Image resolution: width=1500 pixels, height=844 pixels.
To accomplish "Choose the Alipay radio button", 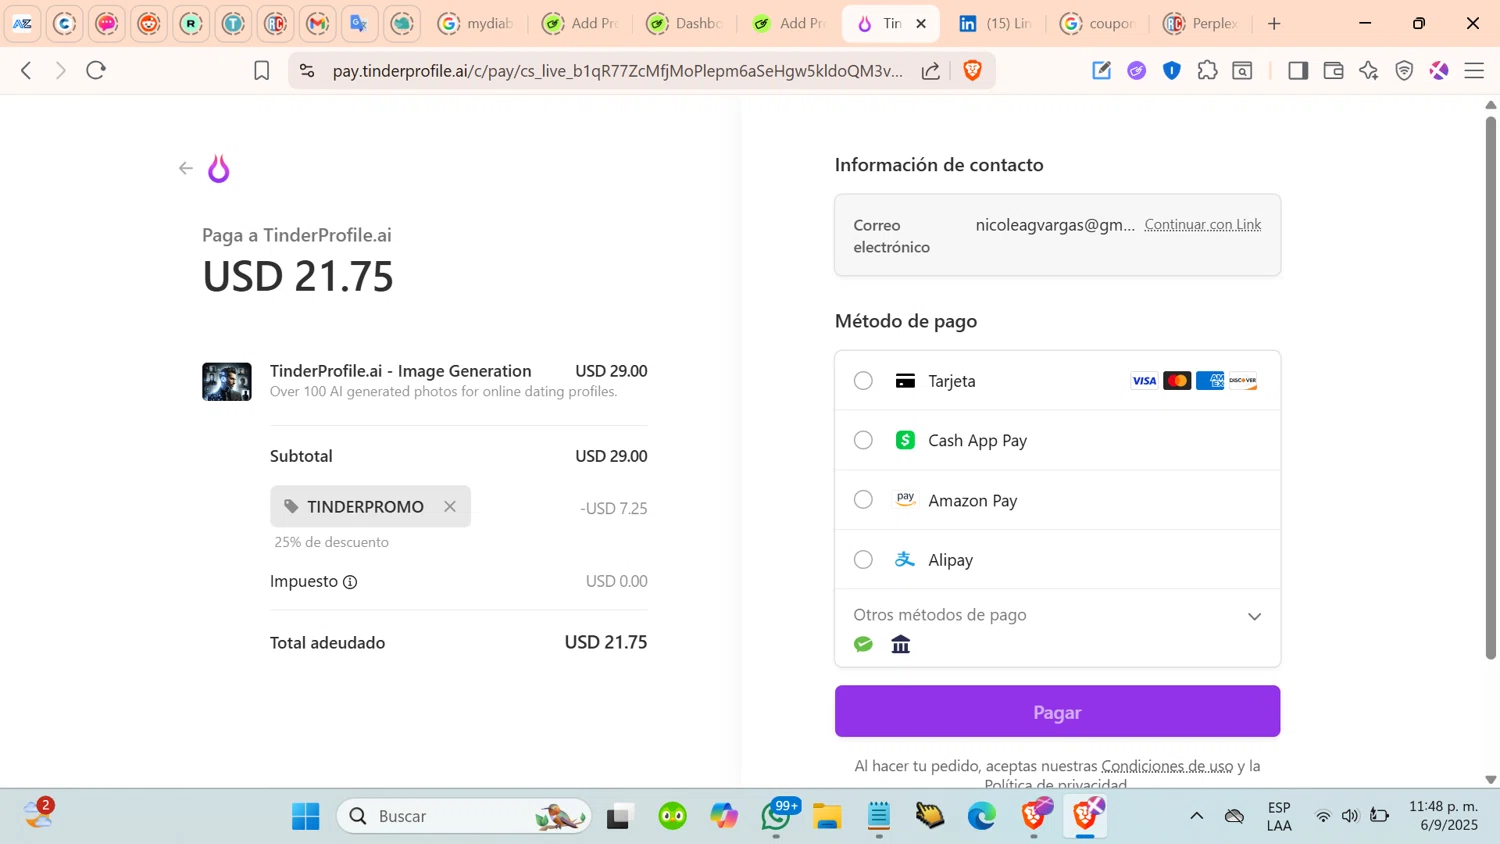I will point(863,560).
